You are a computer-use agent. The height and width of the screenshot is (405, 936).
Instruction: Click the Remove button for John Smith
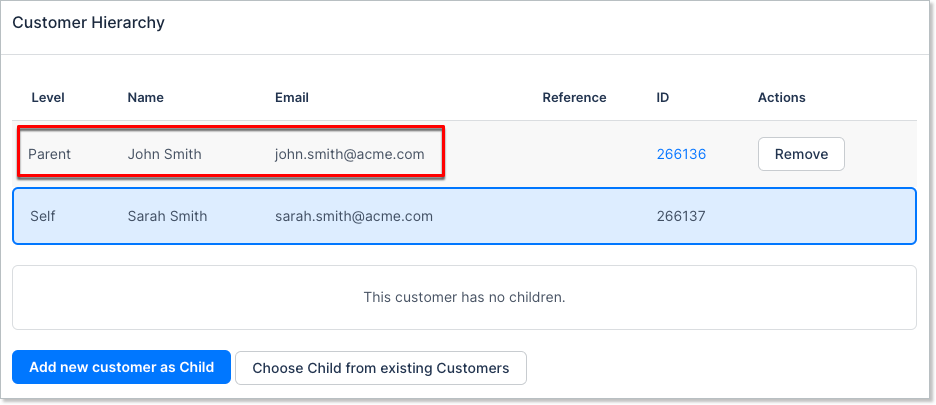[x=801, y=154]
